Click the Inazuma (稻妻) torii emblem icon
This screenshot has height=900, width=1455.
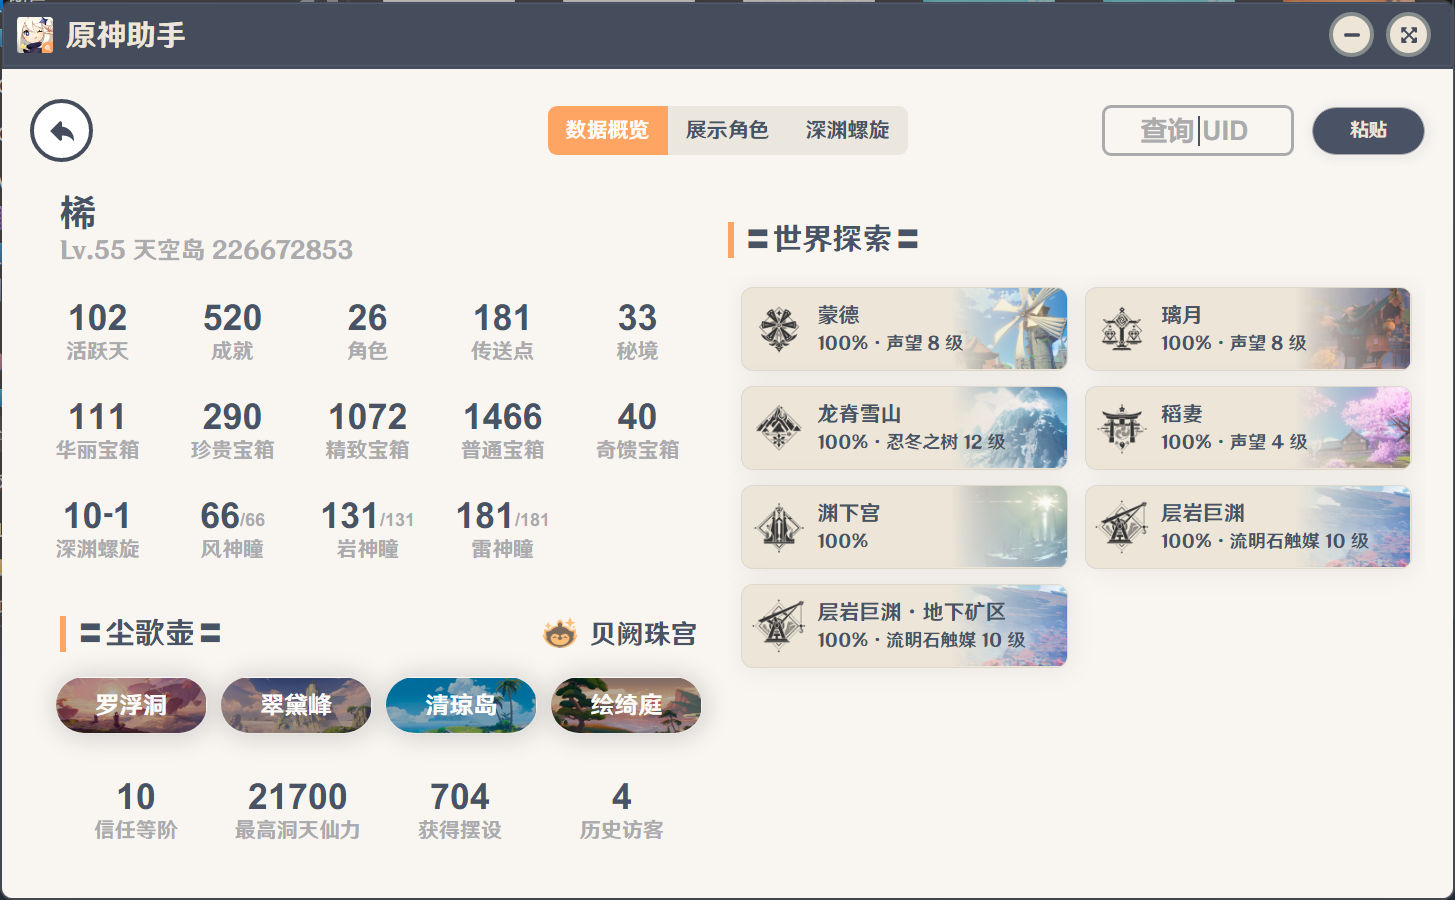1122,428
